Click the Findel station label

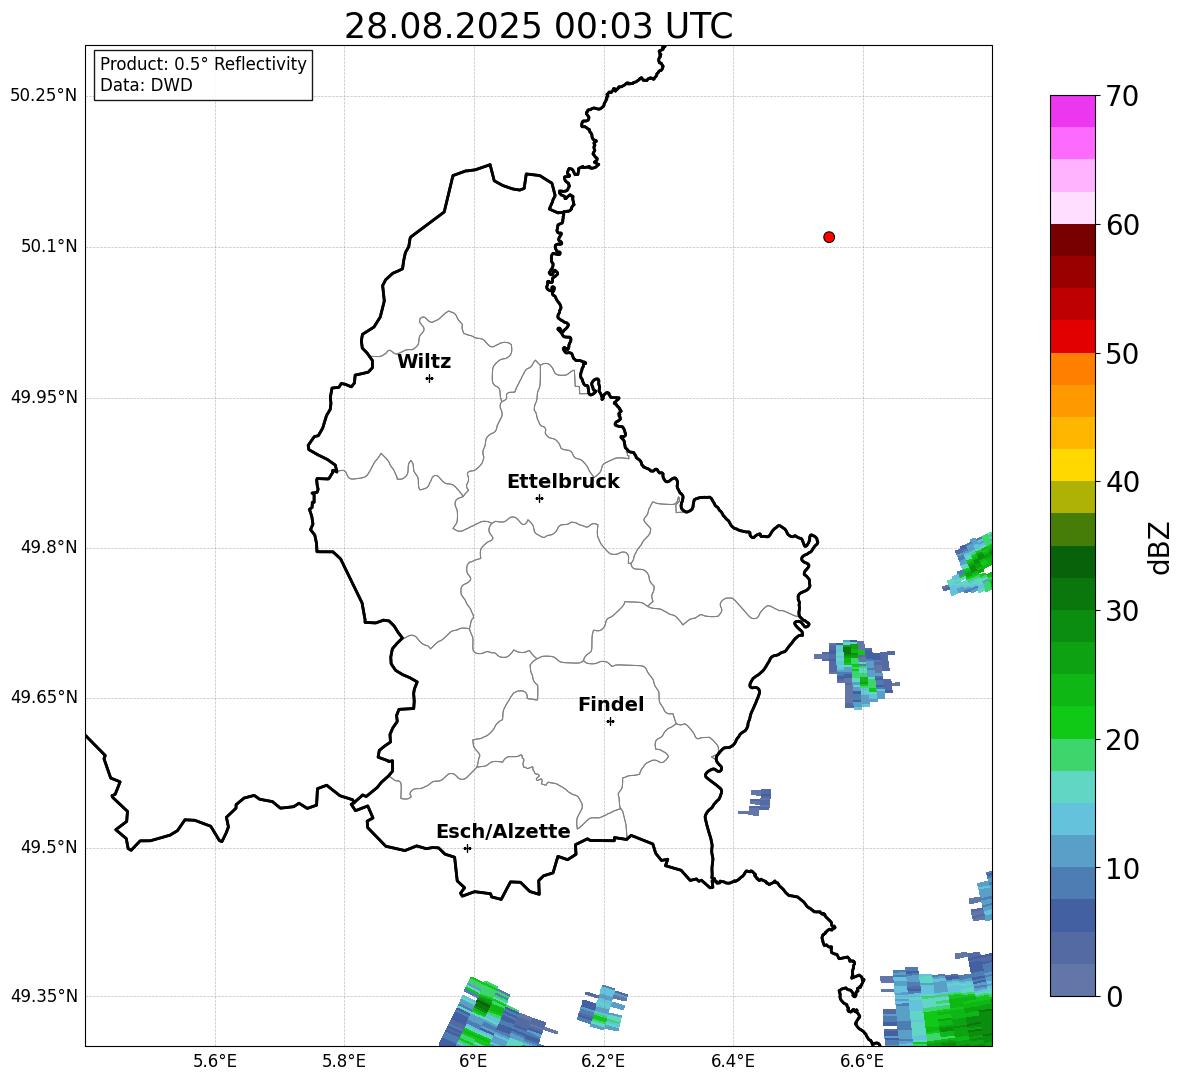click(x=611, y=704)
